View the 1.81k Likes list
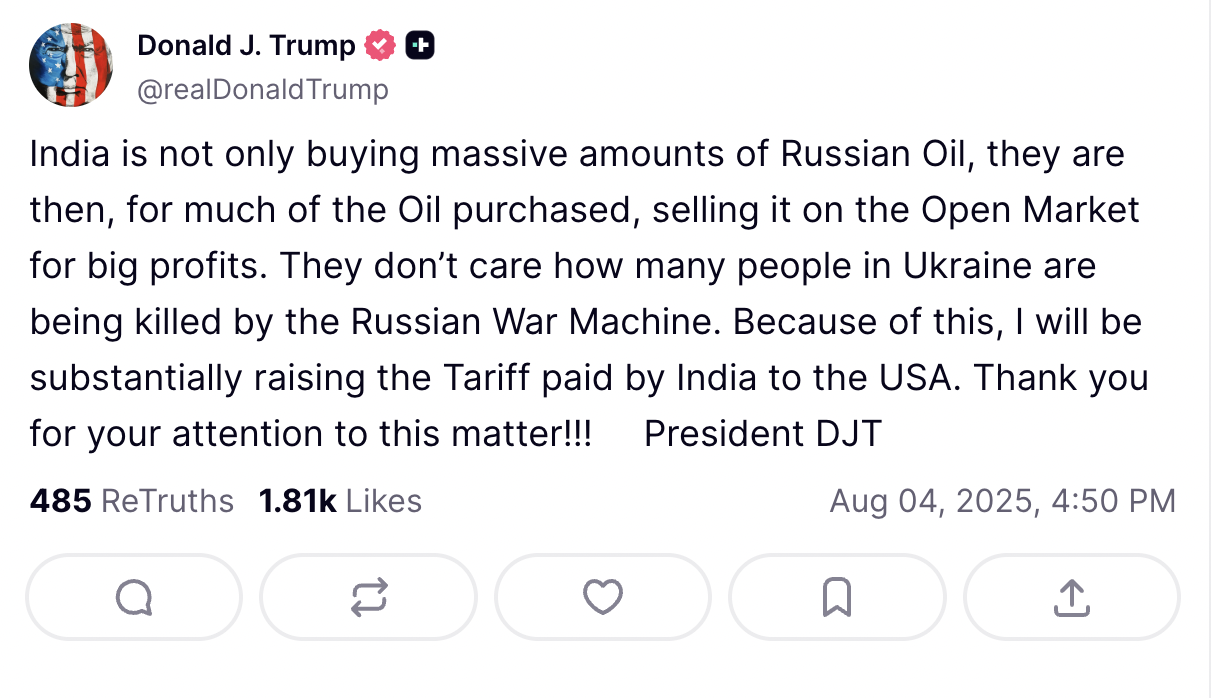 340,501
